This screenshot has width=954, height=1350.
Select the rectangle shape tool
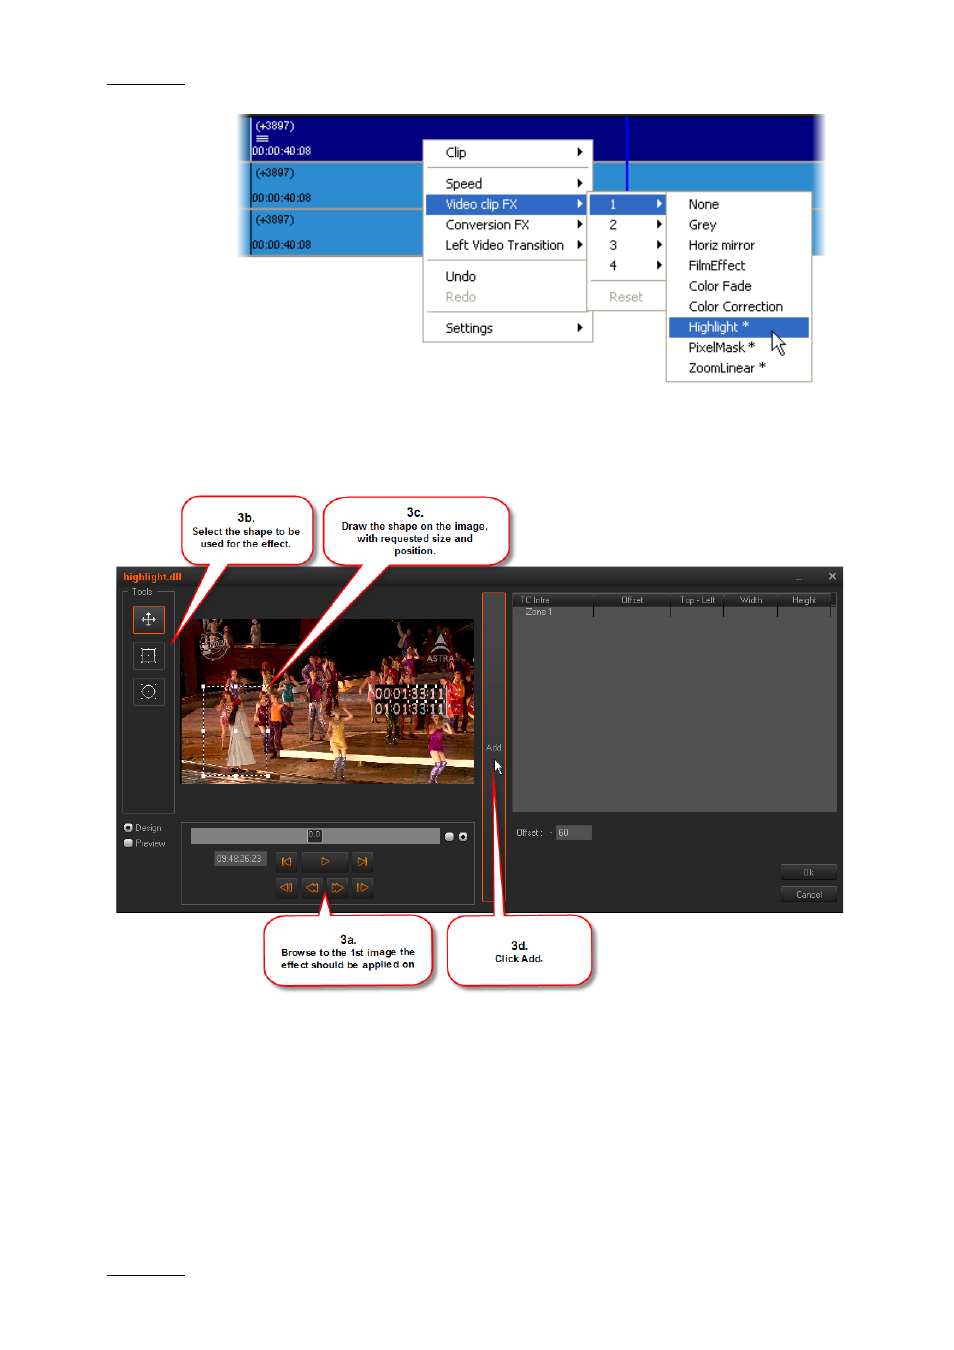[148, 655]
